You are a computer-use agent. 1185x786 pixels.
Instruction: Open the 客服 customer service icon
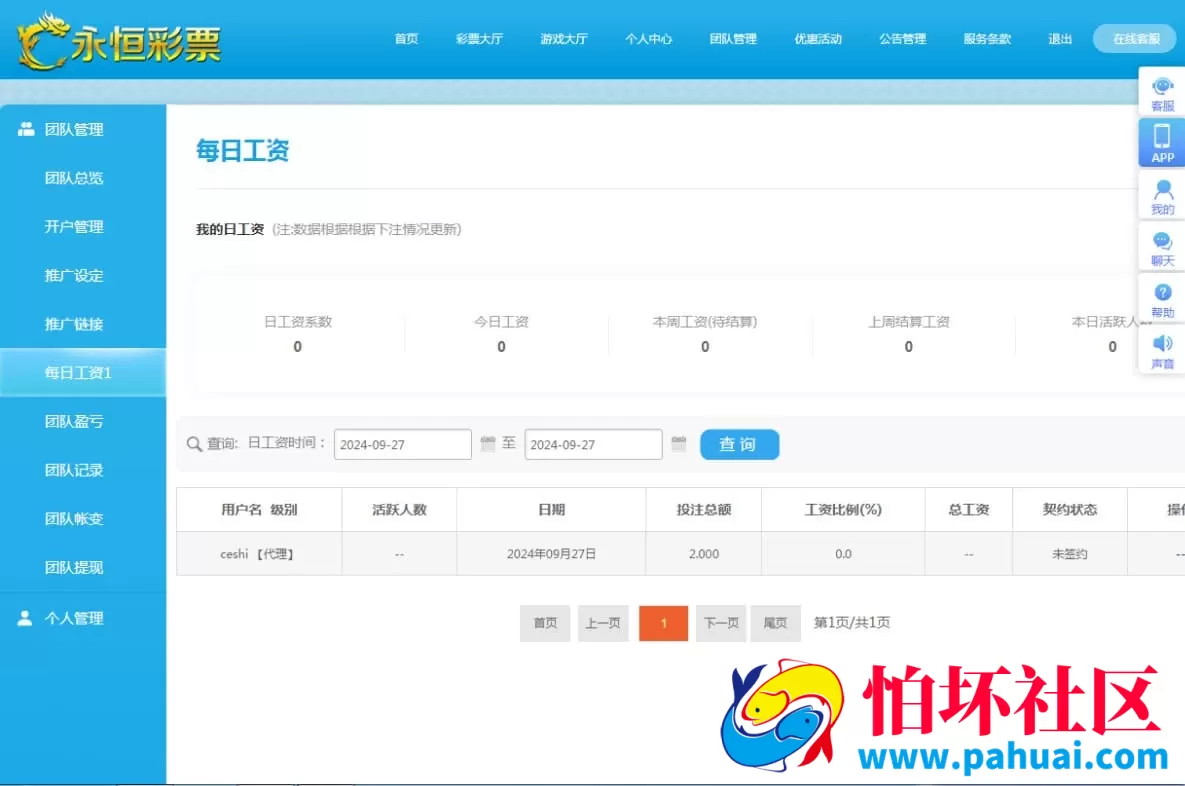1161,91
